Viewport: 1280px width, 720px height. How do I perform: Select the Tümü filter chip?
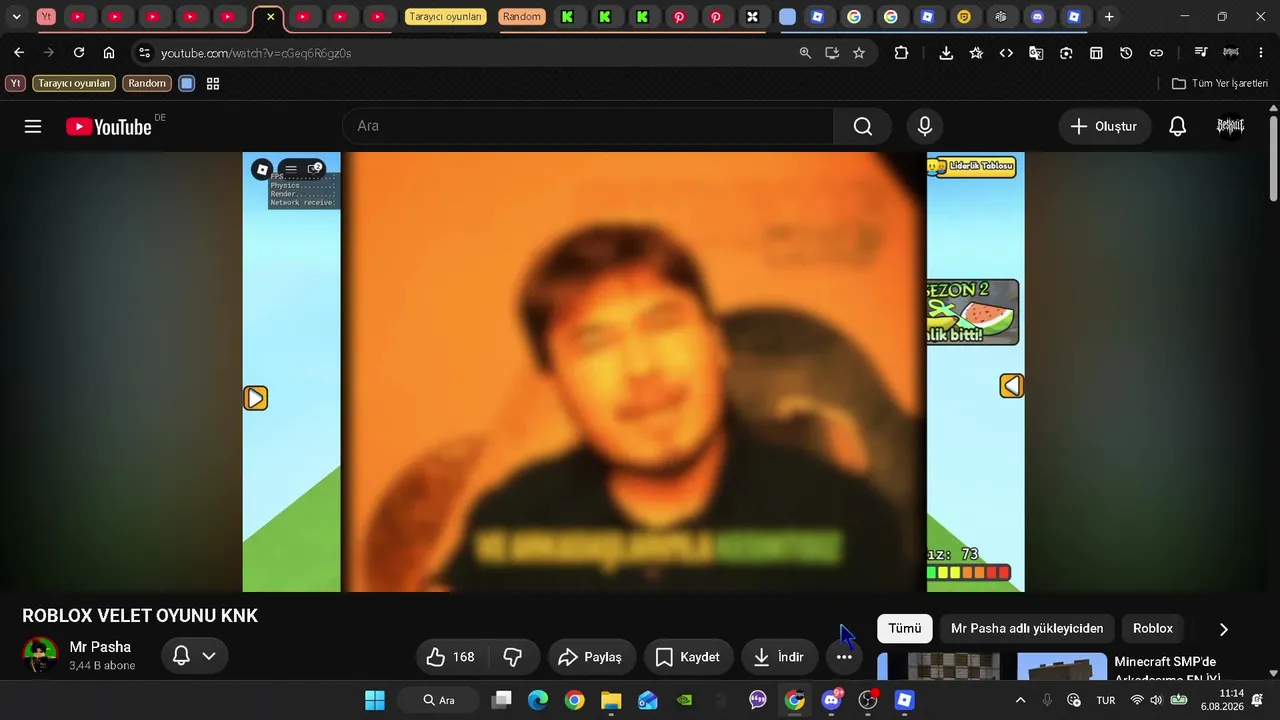[905, 628]
